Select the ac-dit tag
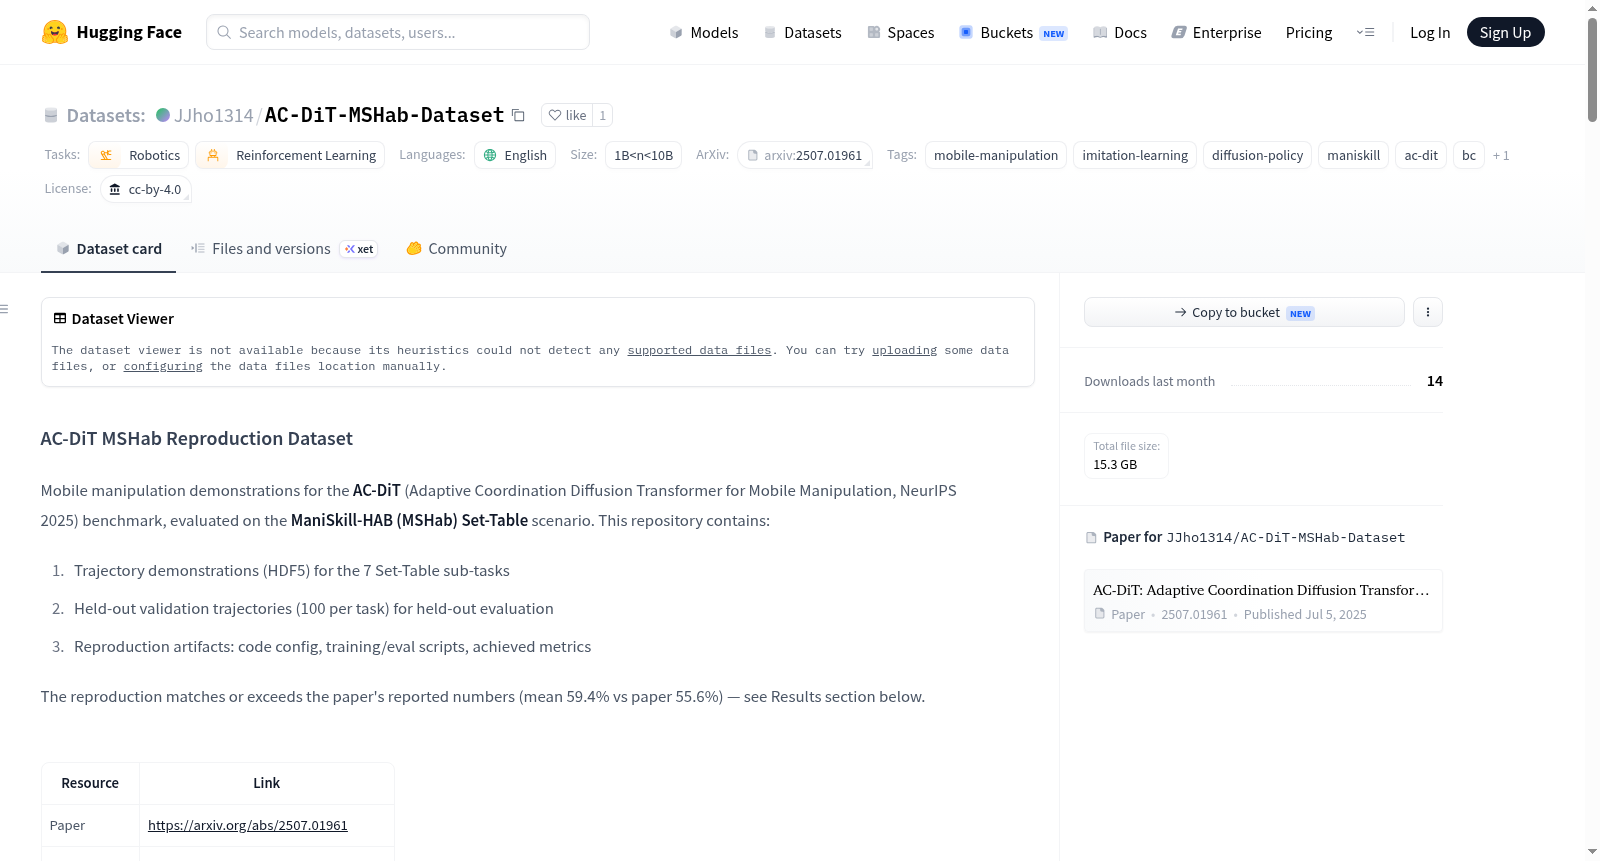1600x861 pixels. point(1421,155)
